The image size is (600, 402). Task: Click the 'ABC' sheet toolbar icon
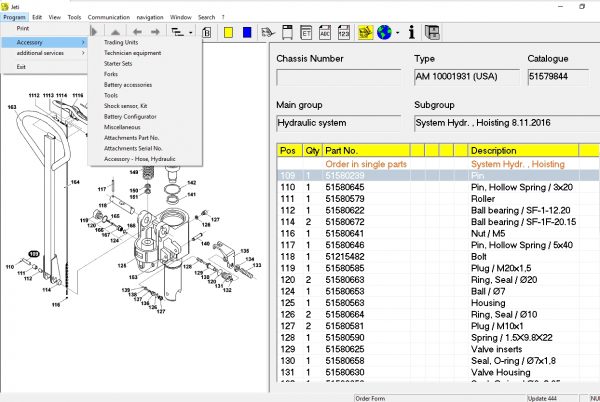pos(325,33)
